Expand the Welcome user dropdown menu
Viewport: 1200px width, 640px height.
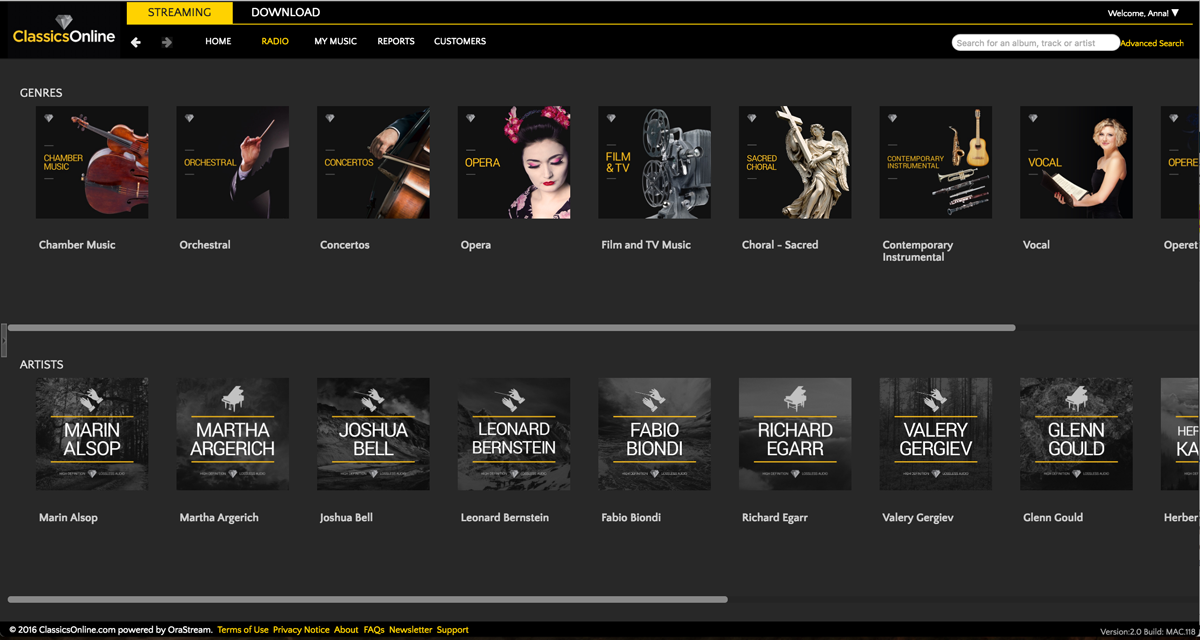[1143, 13]
